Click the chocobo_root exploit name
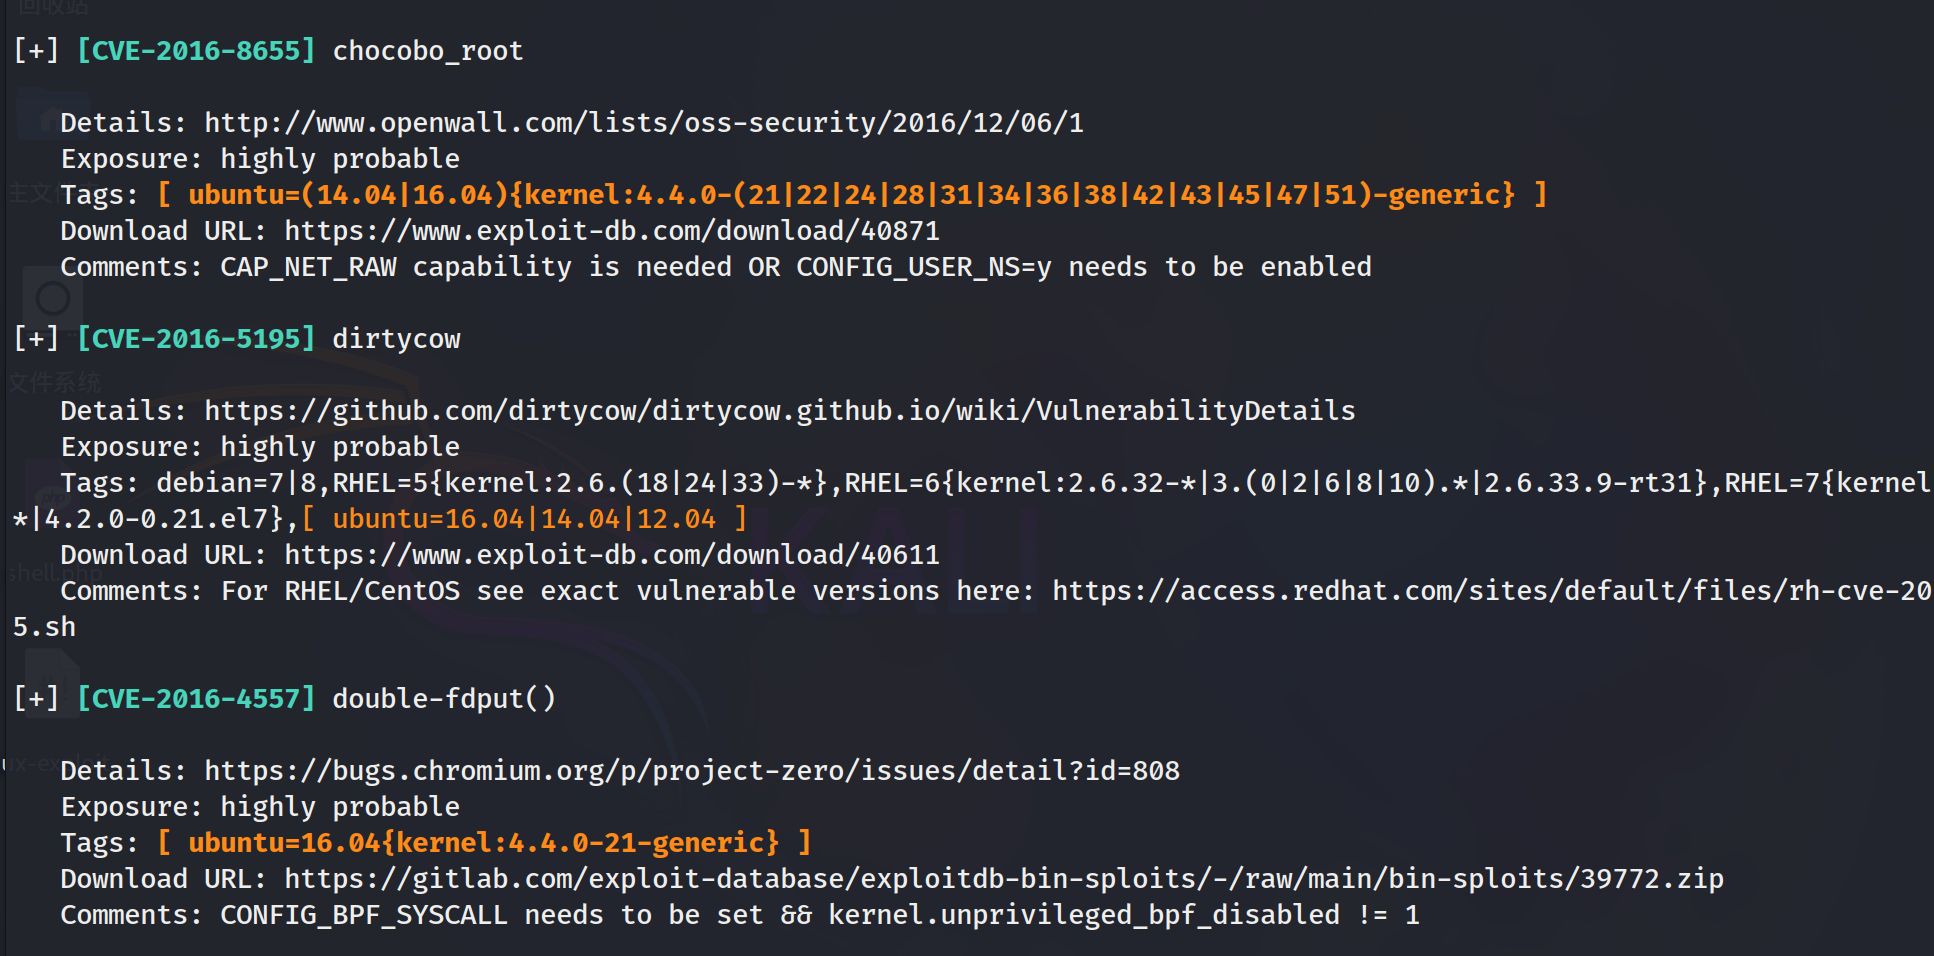The width and height of the screenshot is (1934, 956). (x=428, y=51)
